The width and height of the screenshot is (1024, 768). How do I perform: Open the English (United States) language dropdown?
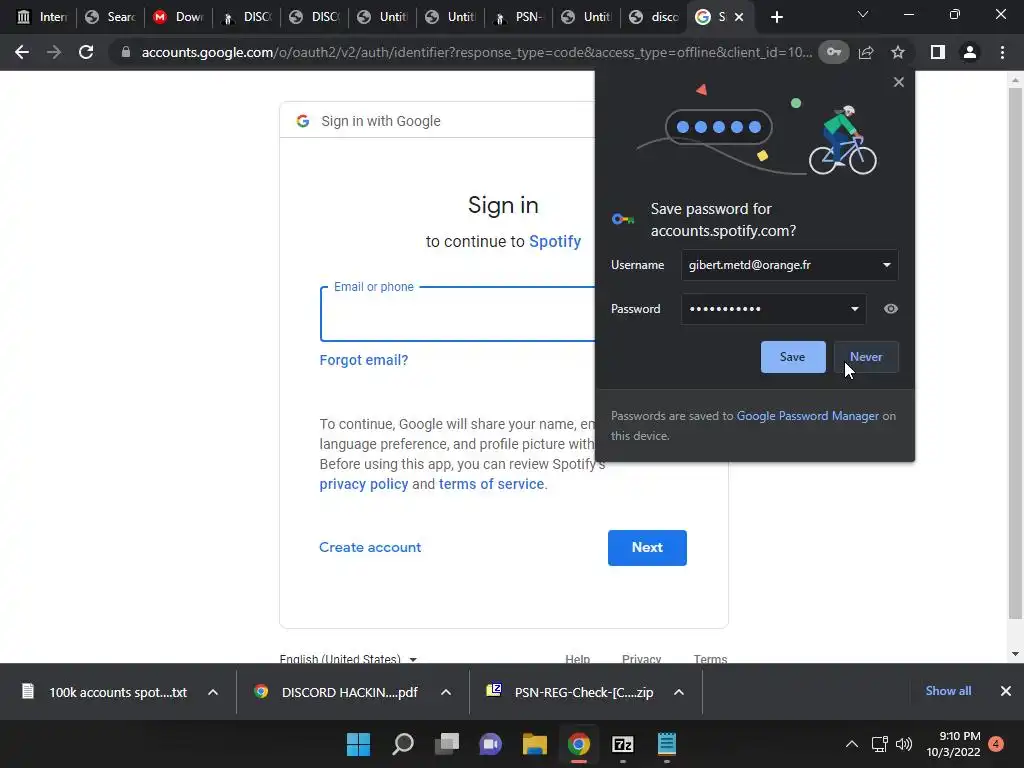click(x=348, y=658)
